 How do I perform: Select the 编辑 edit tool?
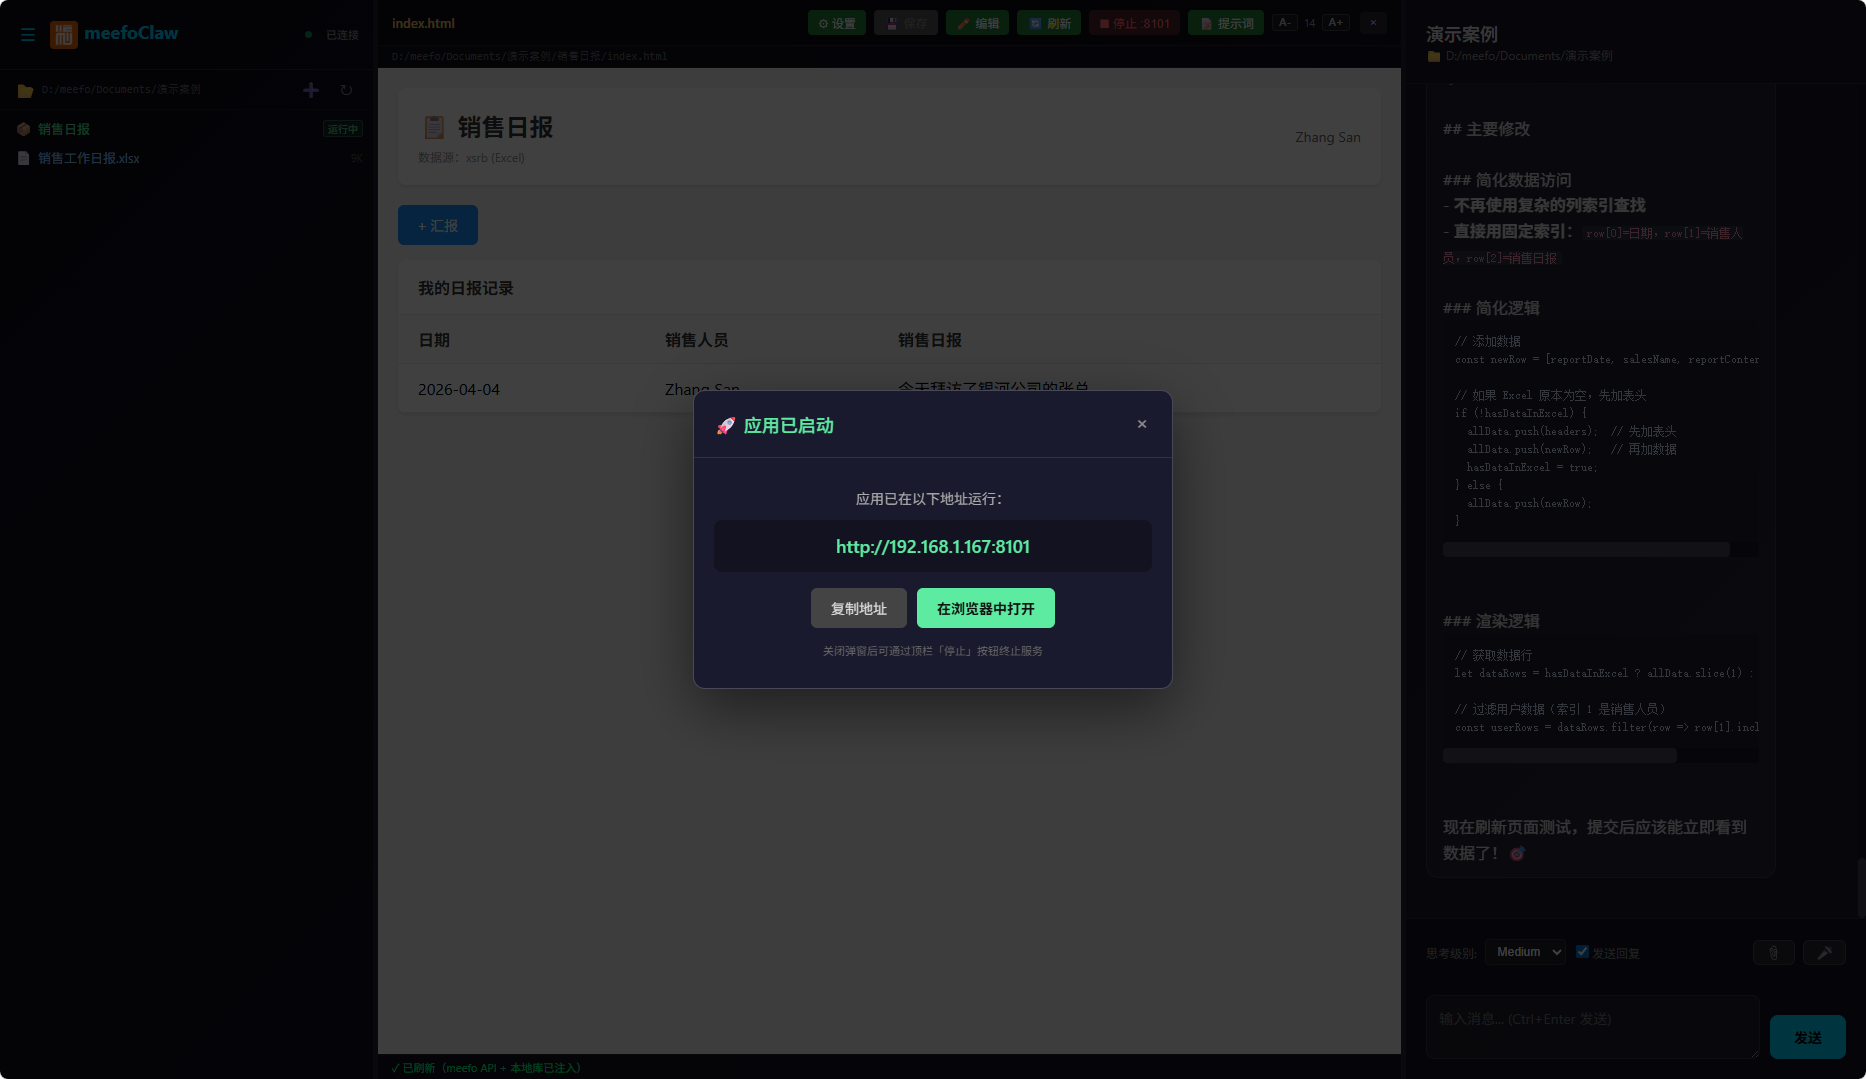977,22
